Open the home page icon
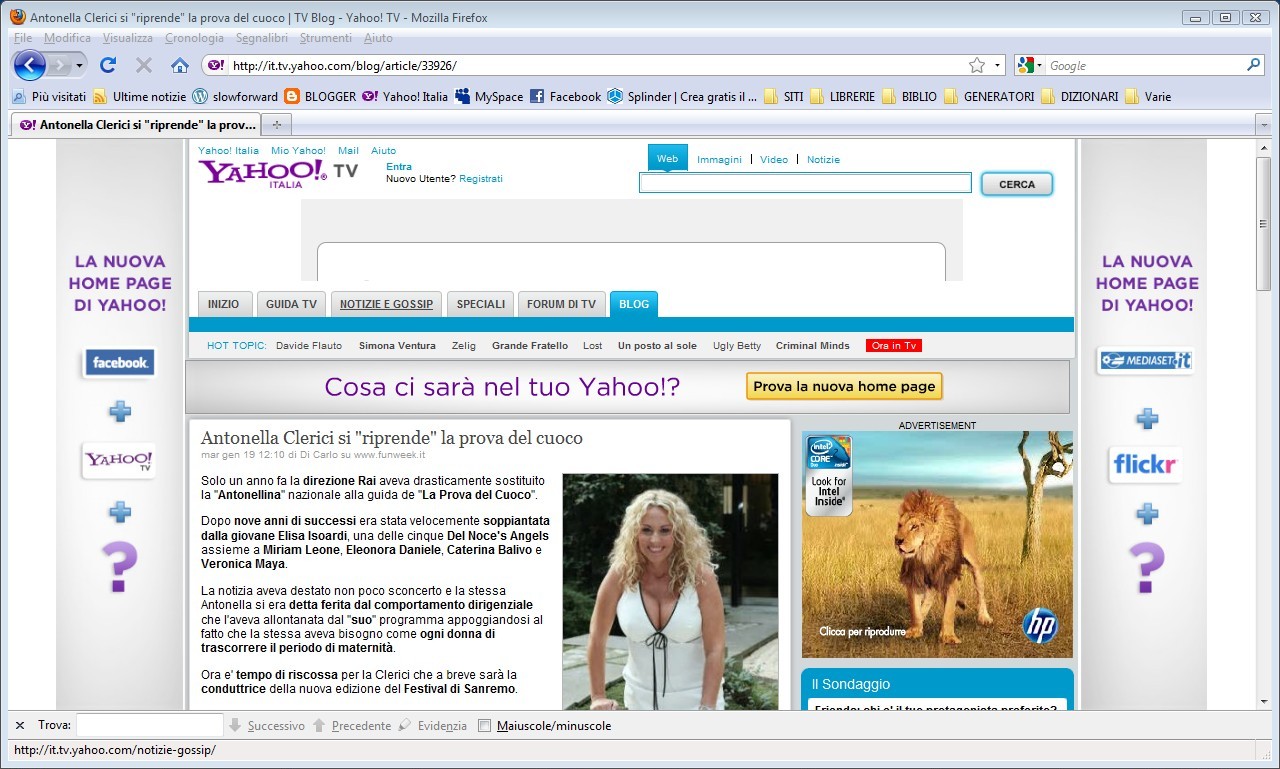The width and height of the screenshot is (1280, 769). tap(180, 65)
